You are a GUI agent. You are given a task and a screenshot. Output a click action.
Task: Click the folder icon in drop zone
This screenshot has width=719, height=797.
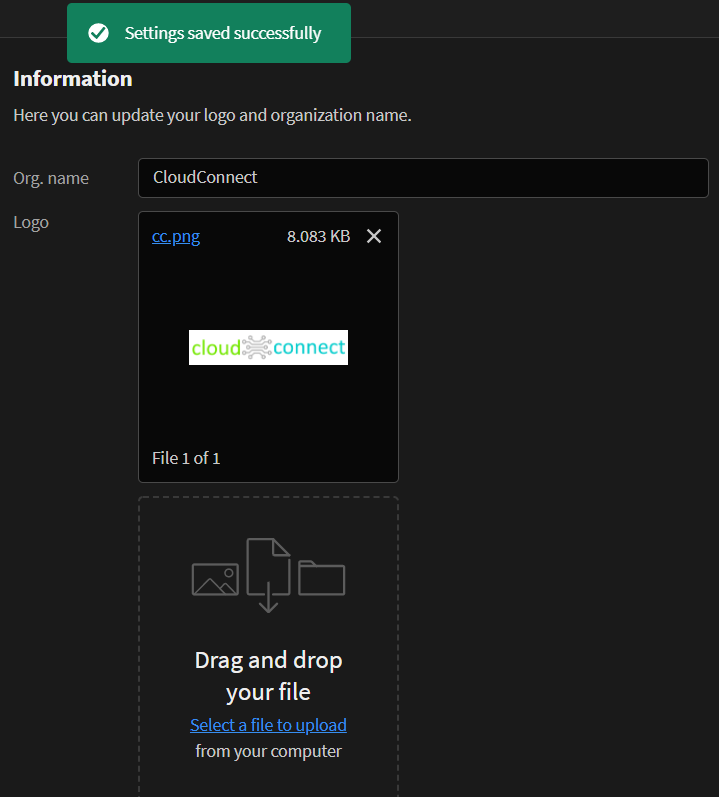tap(322, 577)
